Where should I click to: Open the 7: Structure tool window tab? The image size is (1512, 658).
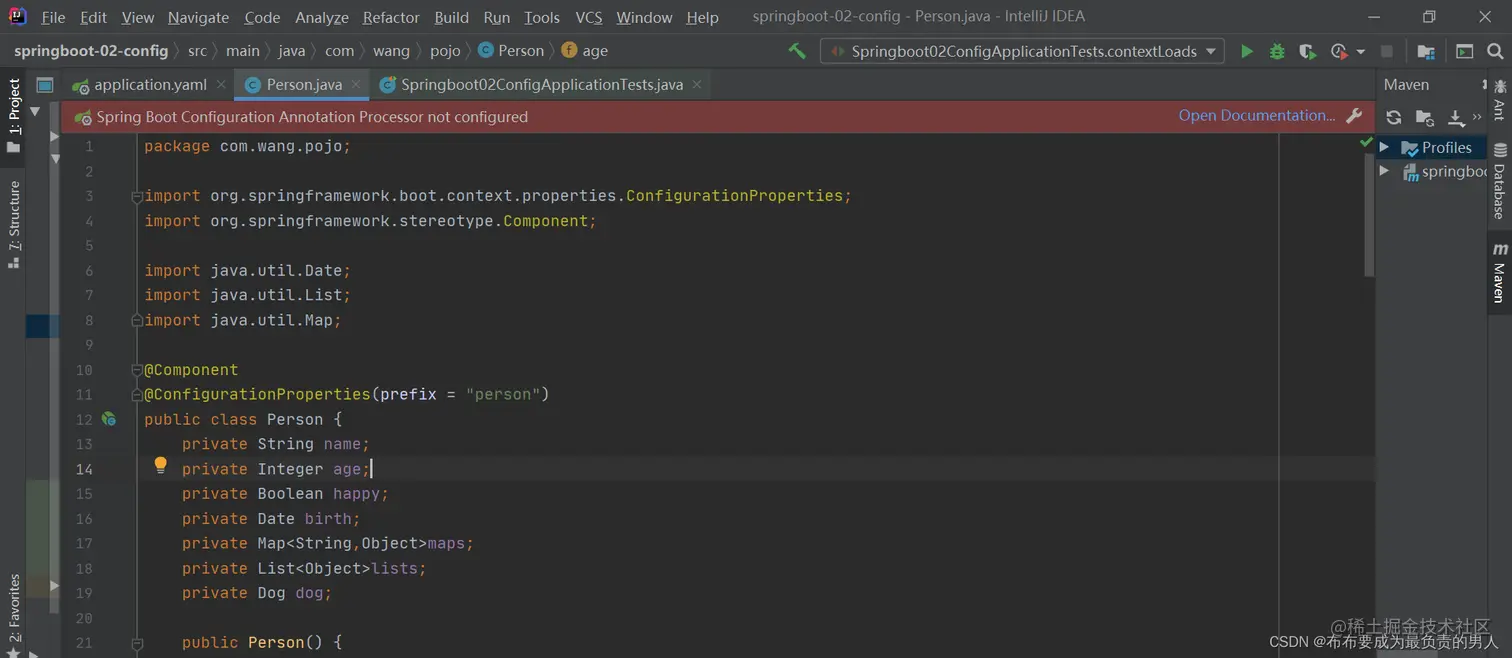point(13,224)
